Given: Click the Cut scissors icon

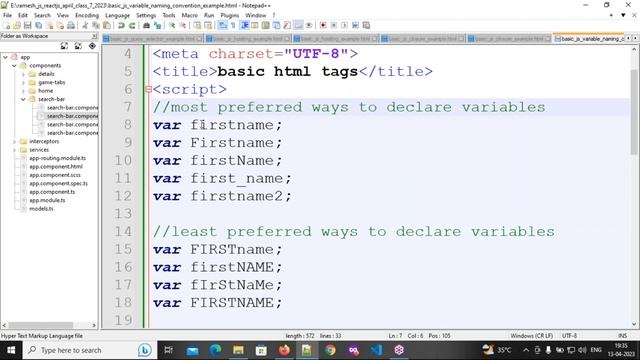Looking at the screenshot, I should click(84, 25).
